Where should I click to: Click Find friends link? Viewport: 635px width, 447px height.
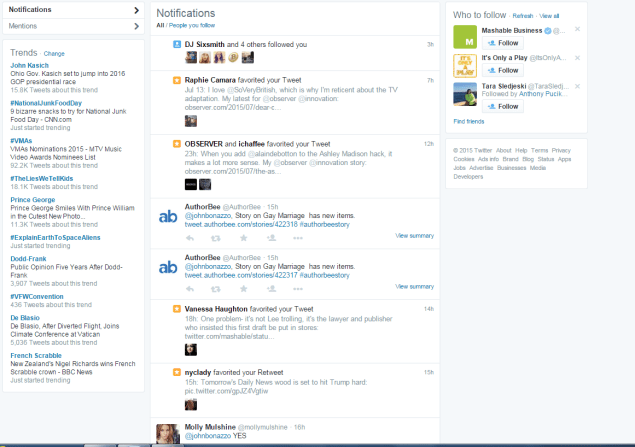(x=469, y=121)
